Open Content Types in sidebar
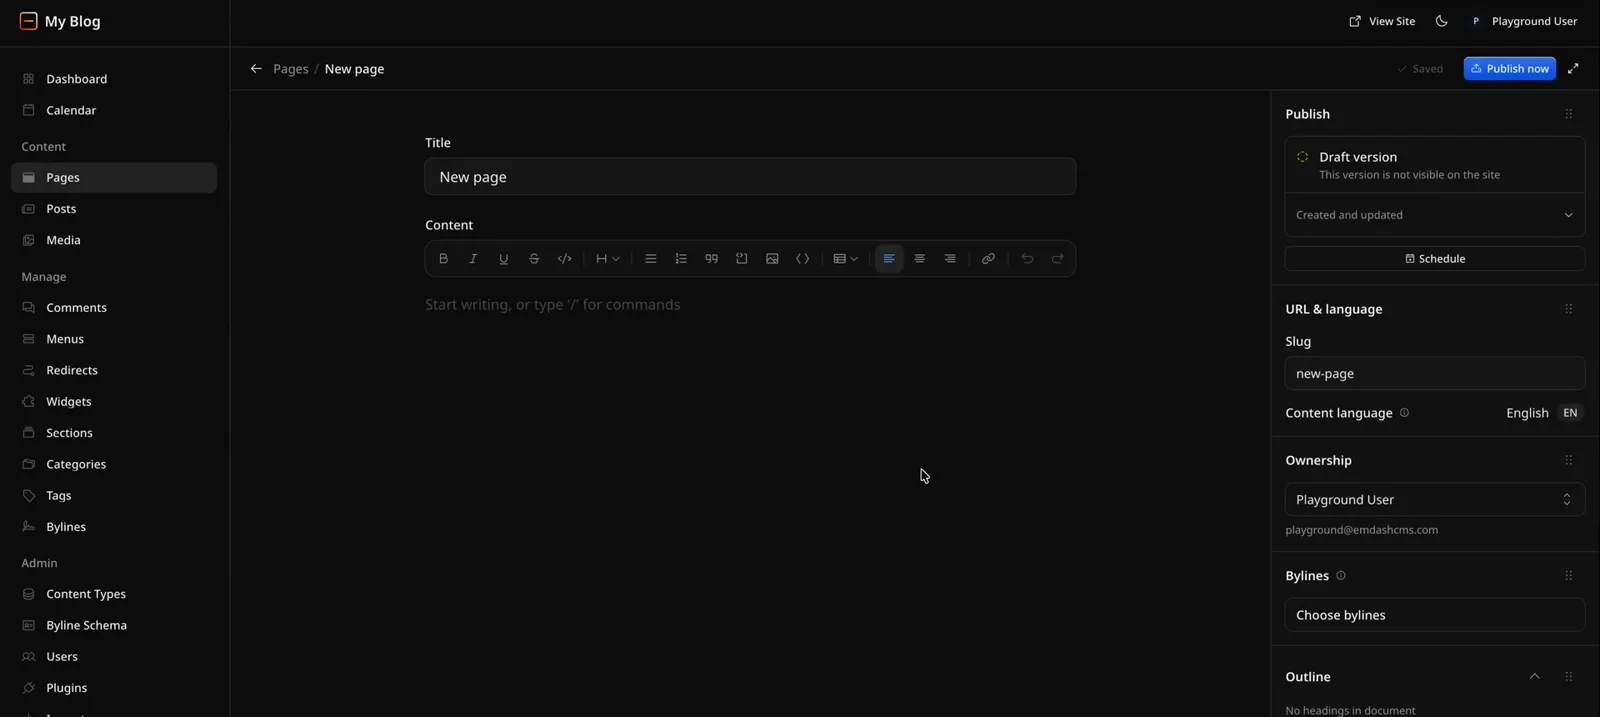The image size is (1600, 717). [114, 594]
